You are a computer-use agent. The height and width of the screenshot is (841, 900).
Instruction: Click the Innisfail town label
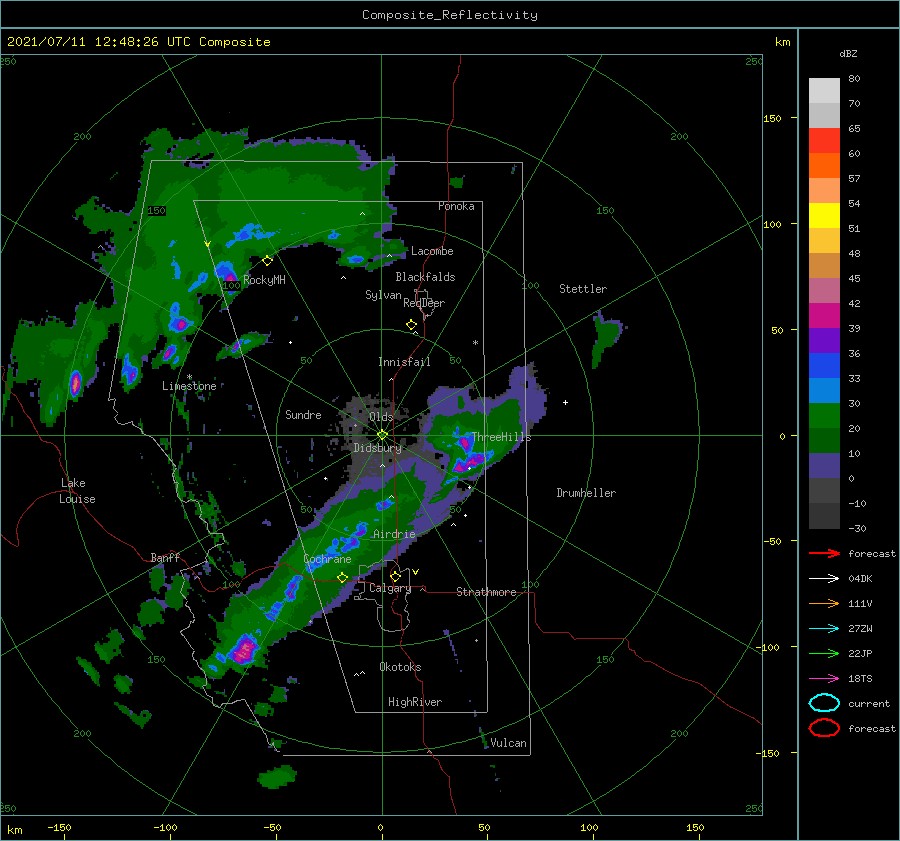point(404,362)
